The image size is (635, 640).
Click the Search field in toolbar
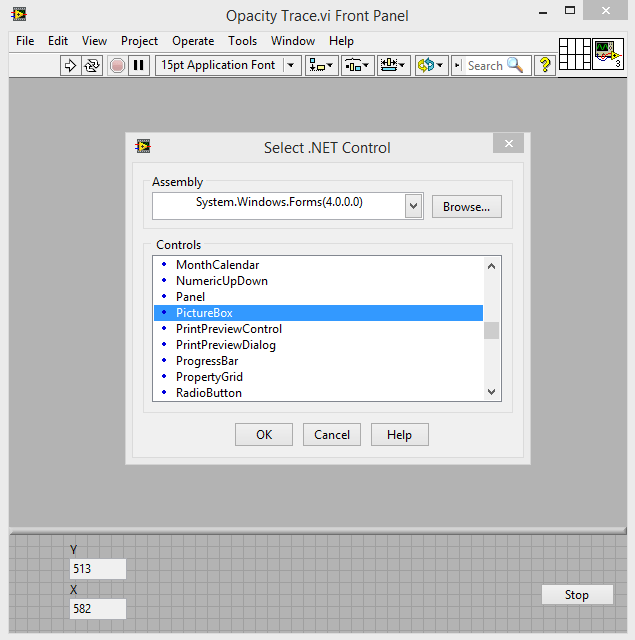[486, 66]
